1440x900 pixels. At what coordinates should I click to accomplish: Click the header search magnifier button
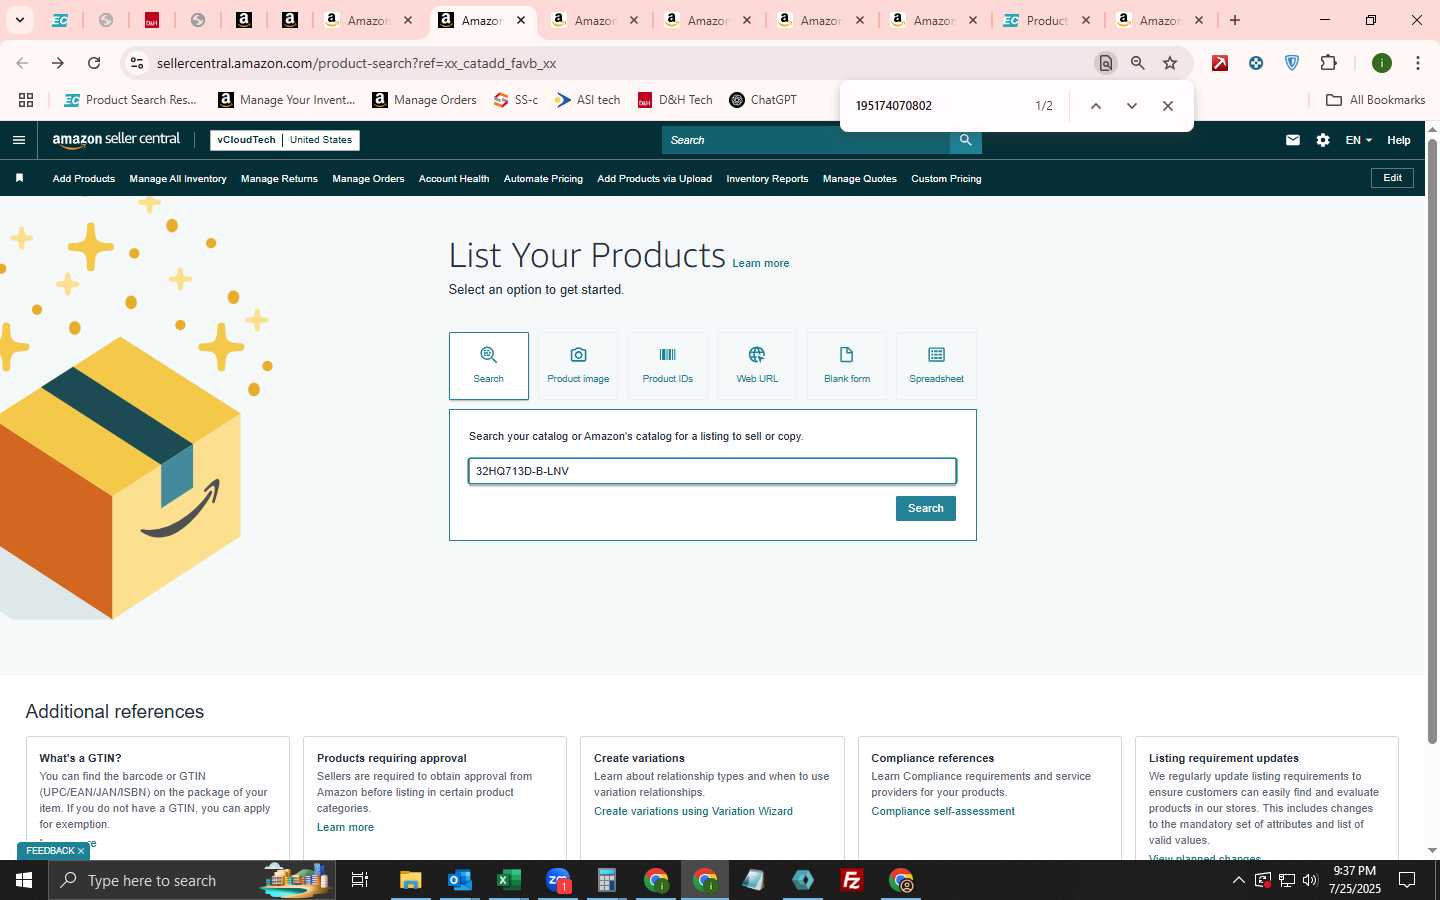tap(965, 140)
